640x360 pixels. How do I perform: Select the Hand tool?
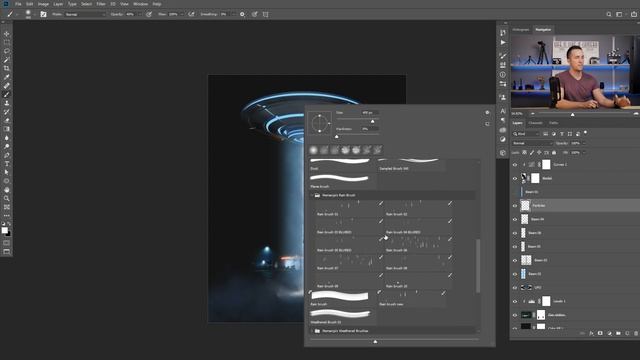pos(7,190)
